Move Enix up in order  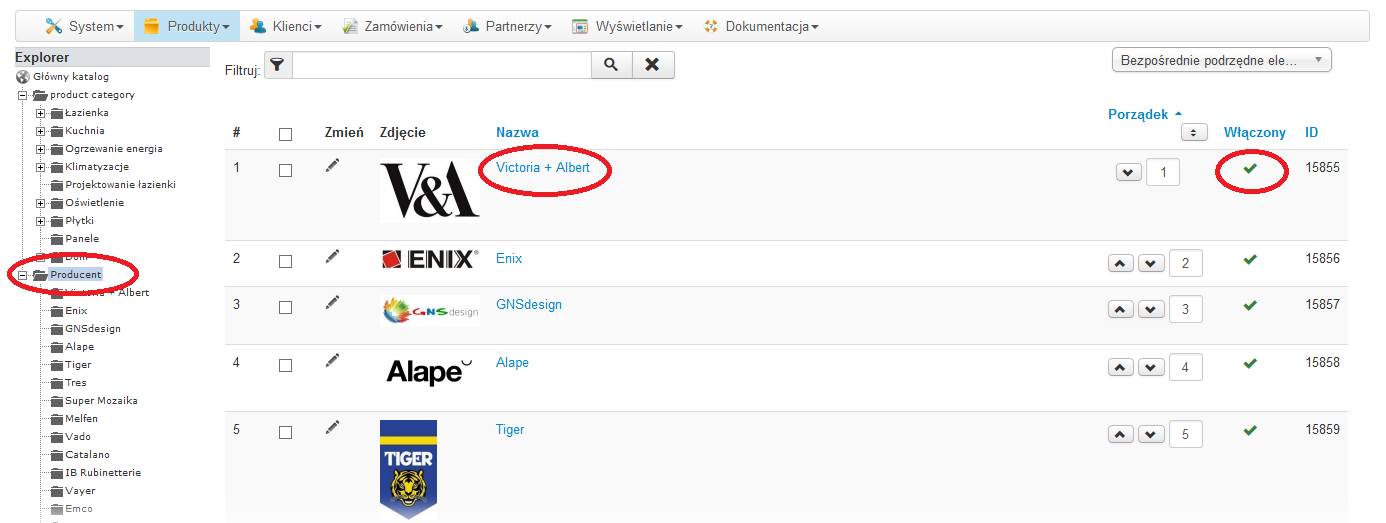pyautogui.click(x=1121, y=263)
